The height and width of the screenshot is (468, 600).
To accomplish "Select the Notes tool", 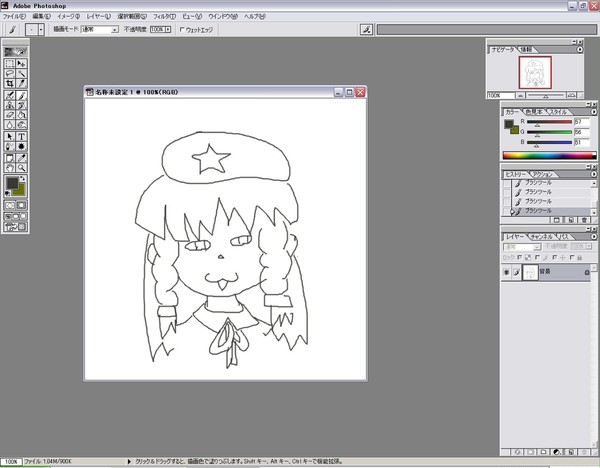I will pyautogui.click(x=10, y=158).
